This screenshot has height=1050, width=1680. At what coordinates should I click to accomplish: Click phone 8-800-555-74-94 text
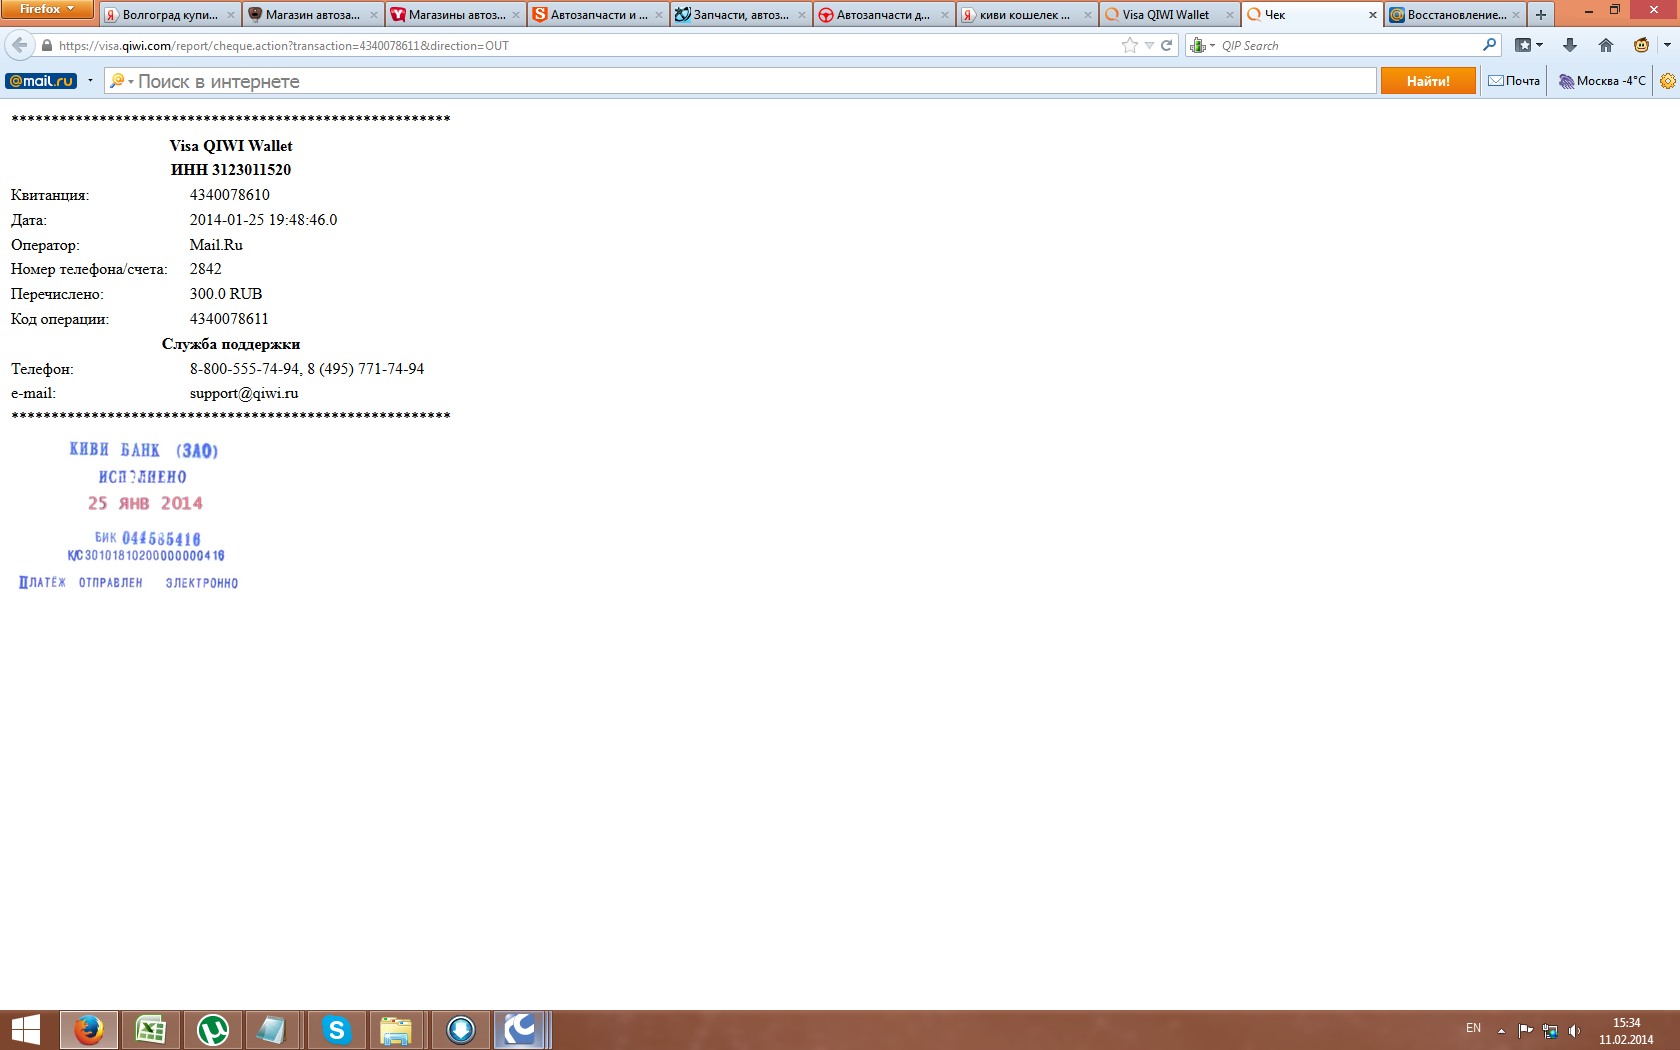(x=245, y=369)
